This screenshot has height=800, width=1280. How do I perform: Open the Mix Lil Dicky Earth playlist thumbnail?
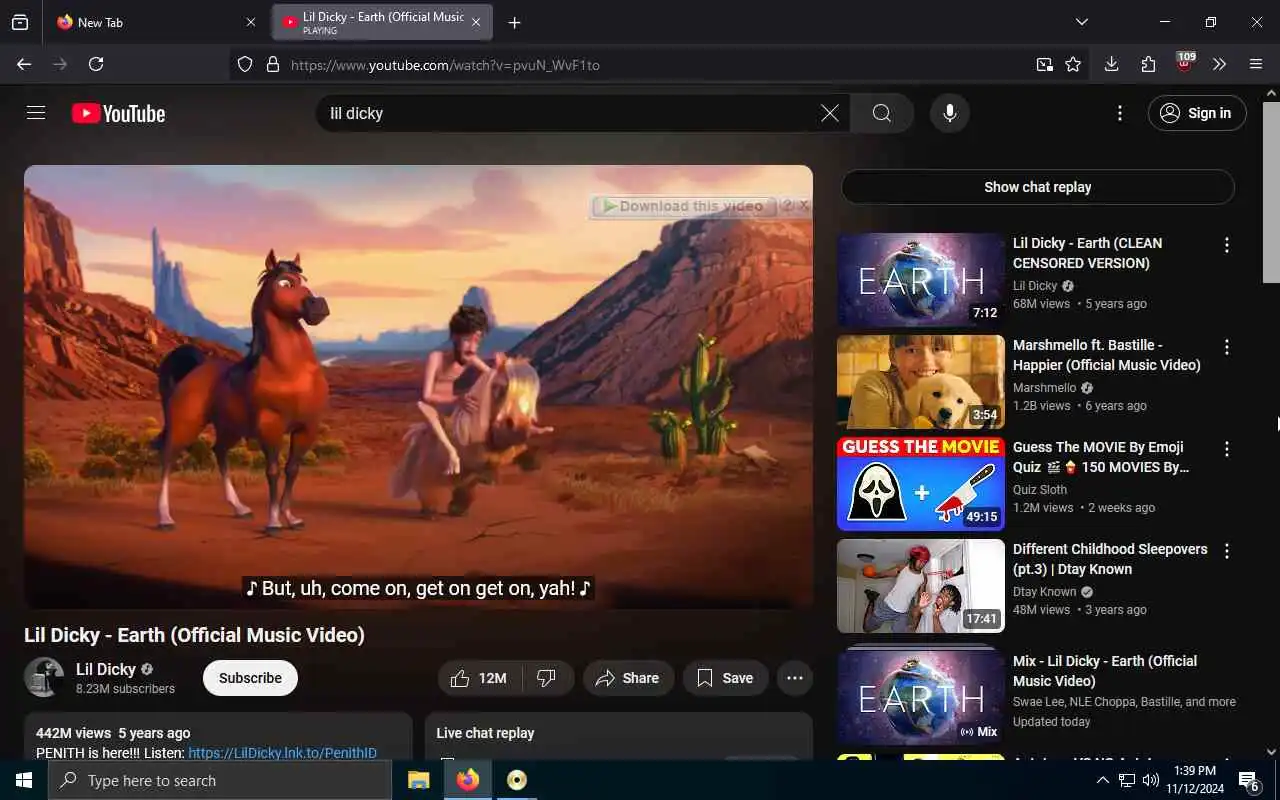click(921, 697)
